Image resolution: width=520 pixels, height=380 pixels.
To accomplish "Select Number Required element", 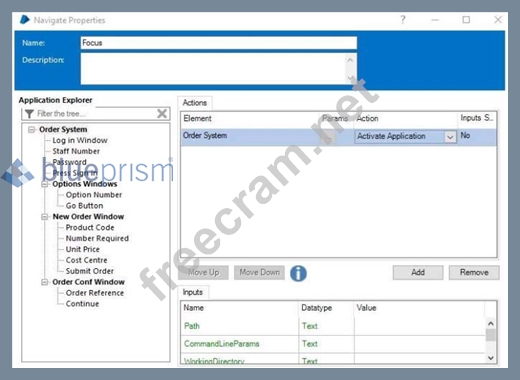I will click(x=97, y=238).
